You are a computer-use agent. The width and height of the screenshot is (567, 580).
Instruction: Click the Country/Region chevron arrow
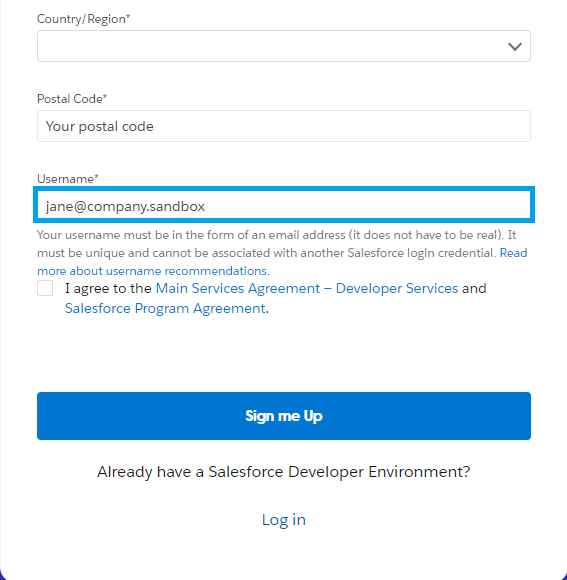(x=514, y=47)
